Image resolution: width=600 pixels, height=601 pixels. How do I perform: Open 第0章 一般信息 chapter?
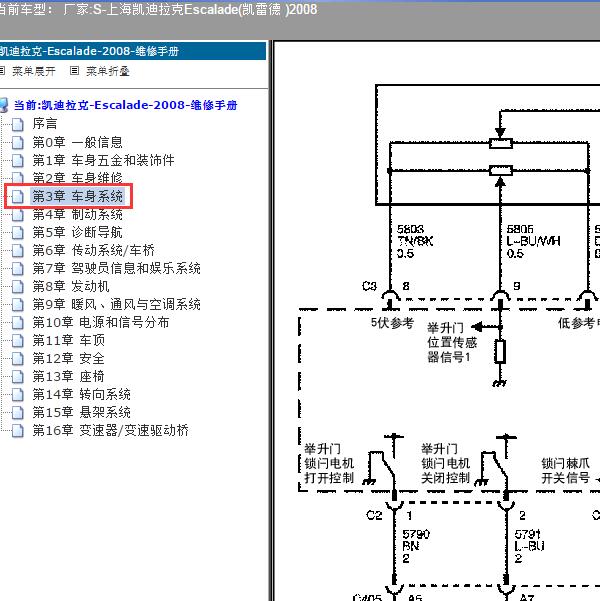pyautogui.click(x=77, y=142)
